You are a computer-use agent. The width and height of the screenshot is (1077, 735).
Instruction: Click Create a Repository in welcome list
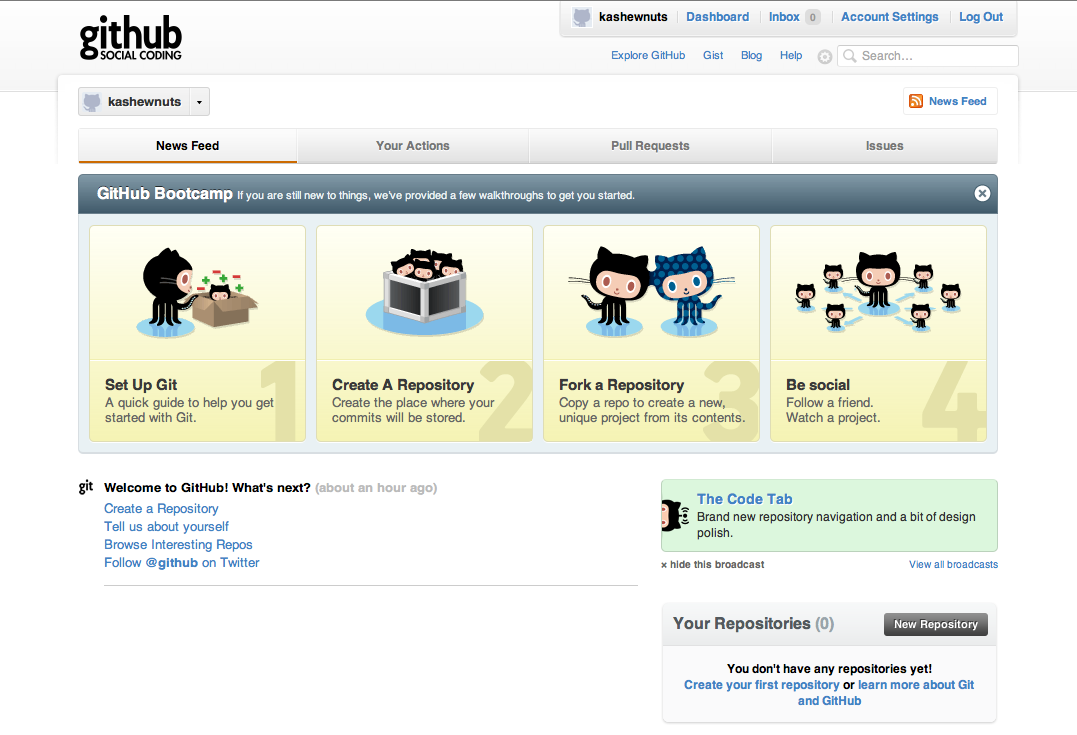pos(161,509)
